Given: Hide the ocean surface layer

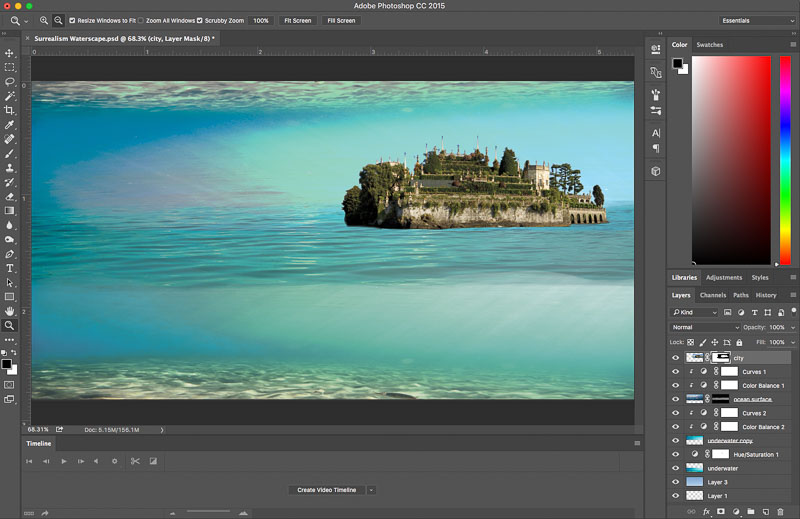Looking at the screenshot, I should click(x=676, y=399).
